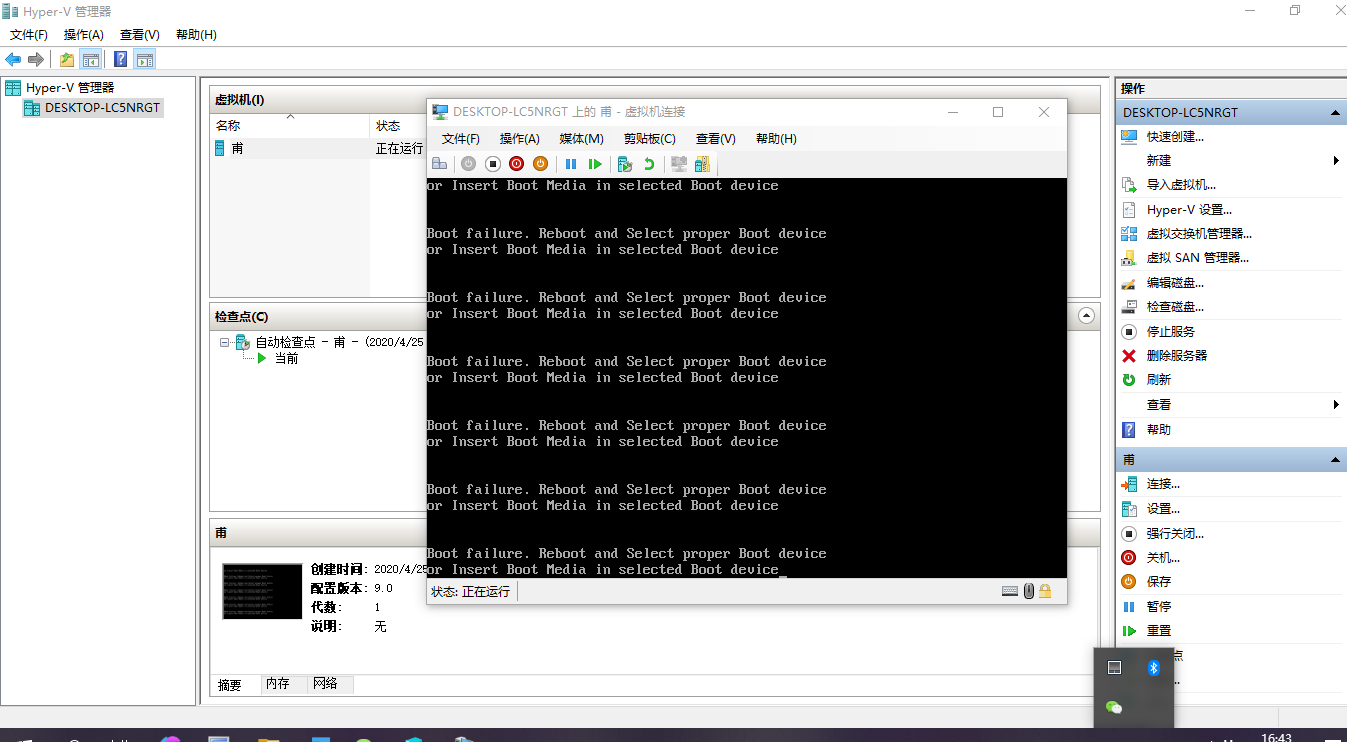Image resolution: width=1347 pixels, height=742 pixels.
Task: Click the black square Turn Off toolbar icon
Action: (x=493, y=164)
